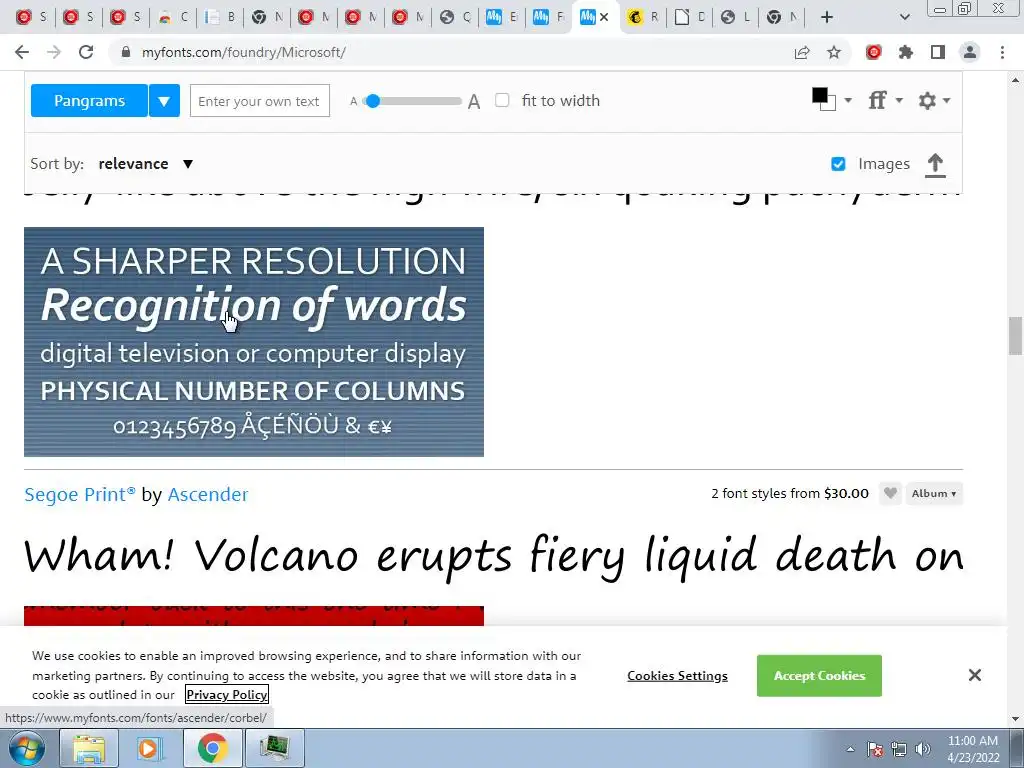The height and width of the screenshot is (768, 1024).
Task: Reload the myfonts page
Action: point(86,52)
